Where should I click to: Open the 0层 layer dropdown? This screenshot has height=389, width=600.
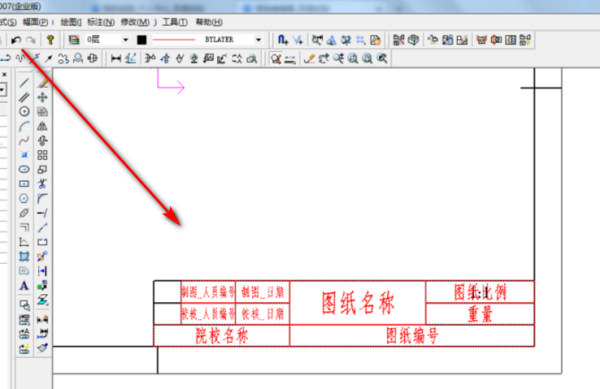tap(125, 39)
